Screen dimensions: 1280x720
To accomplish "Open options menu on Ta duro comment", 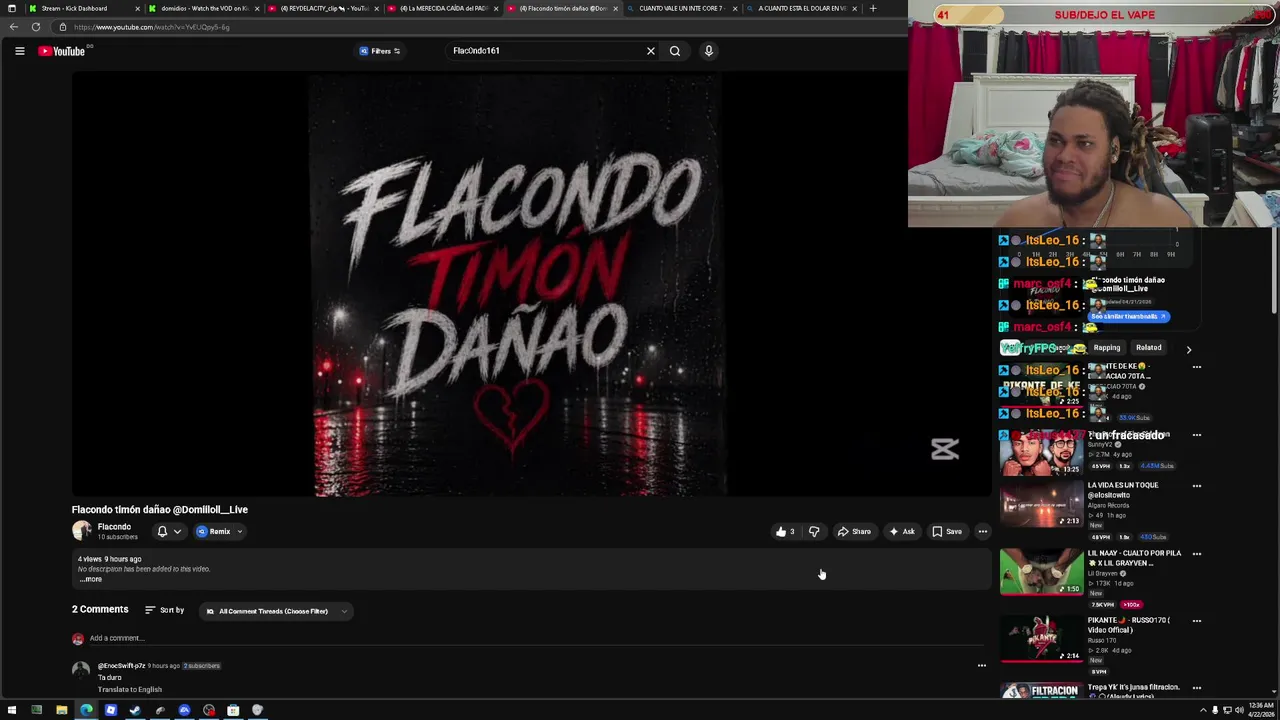I will point(981,666).
